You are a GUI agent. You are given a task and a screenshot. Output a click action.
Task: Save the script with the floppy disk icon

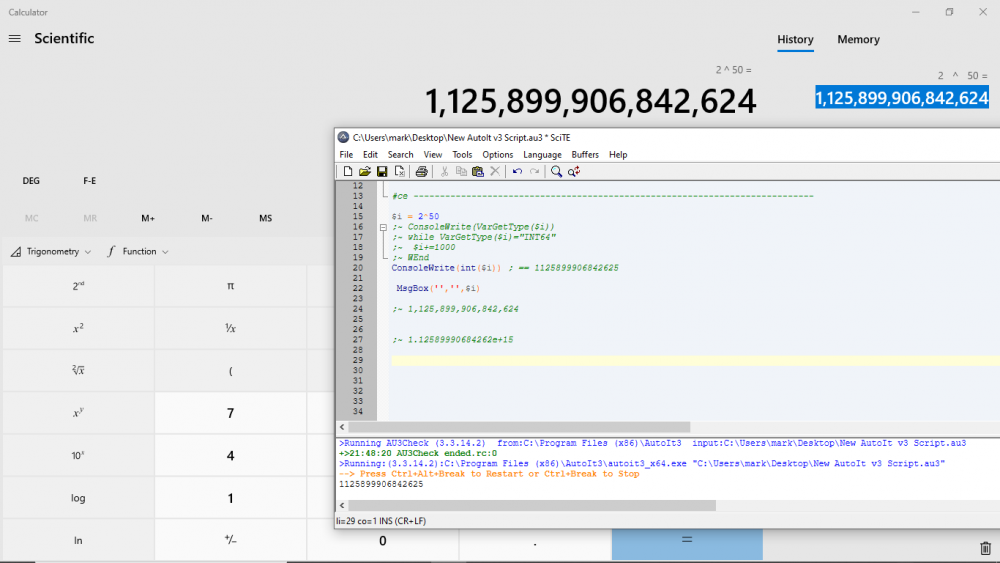point(382,172)
